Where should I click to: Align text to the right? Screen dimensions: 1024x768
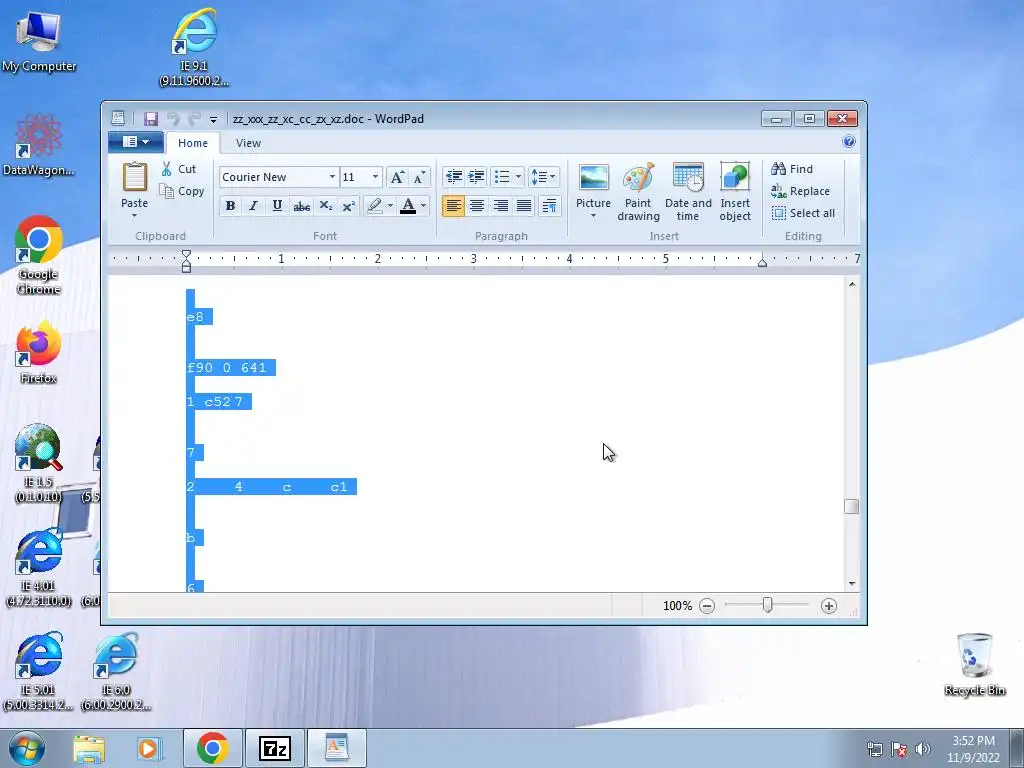point(500,206)
